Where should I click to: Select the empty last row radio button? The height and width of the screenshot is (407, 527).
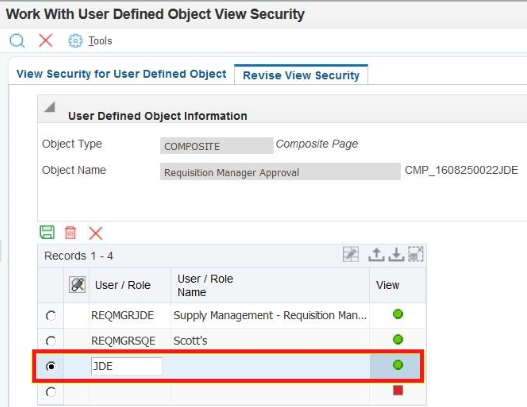click(x=51, y=392)
